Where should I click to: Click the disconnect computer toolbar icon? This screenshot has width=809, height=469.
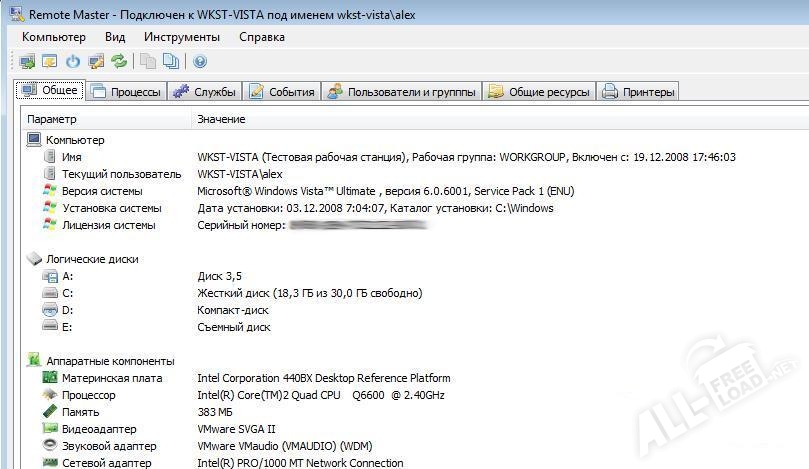(49, 62)
